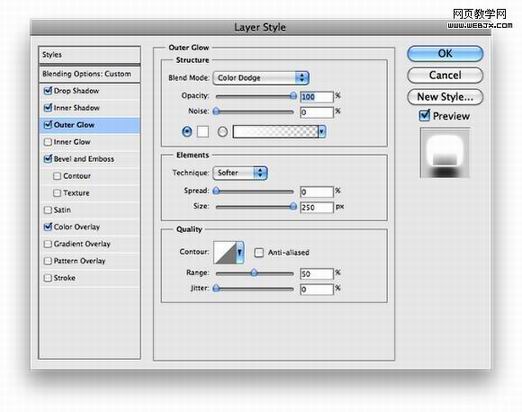Screen dimensions: 522x412
Task: Open the Technique Softer dropdown
Action: pos(240,173)
